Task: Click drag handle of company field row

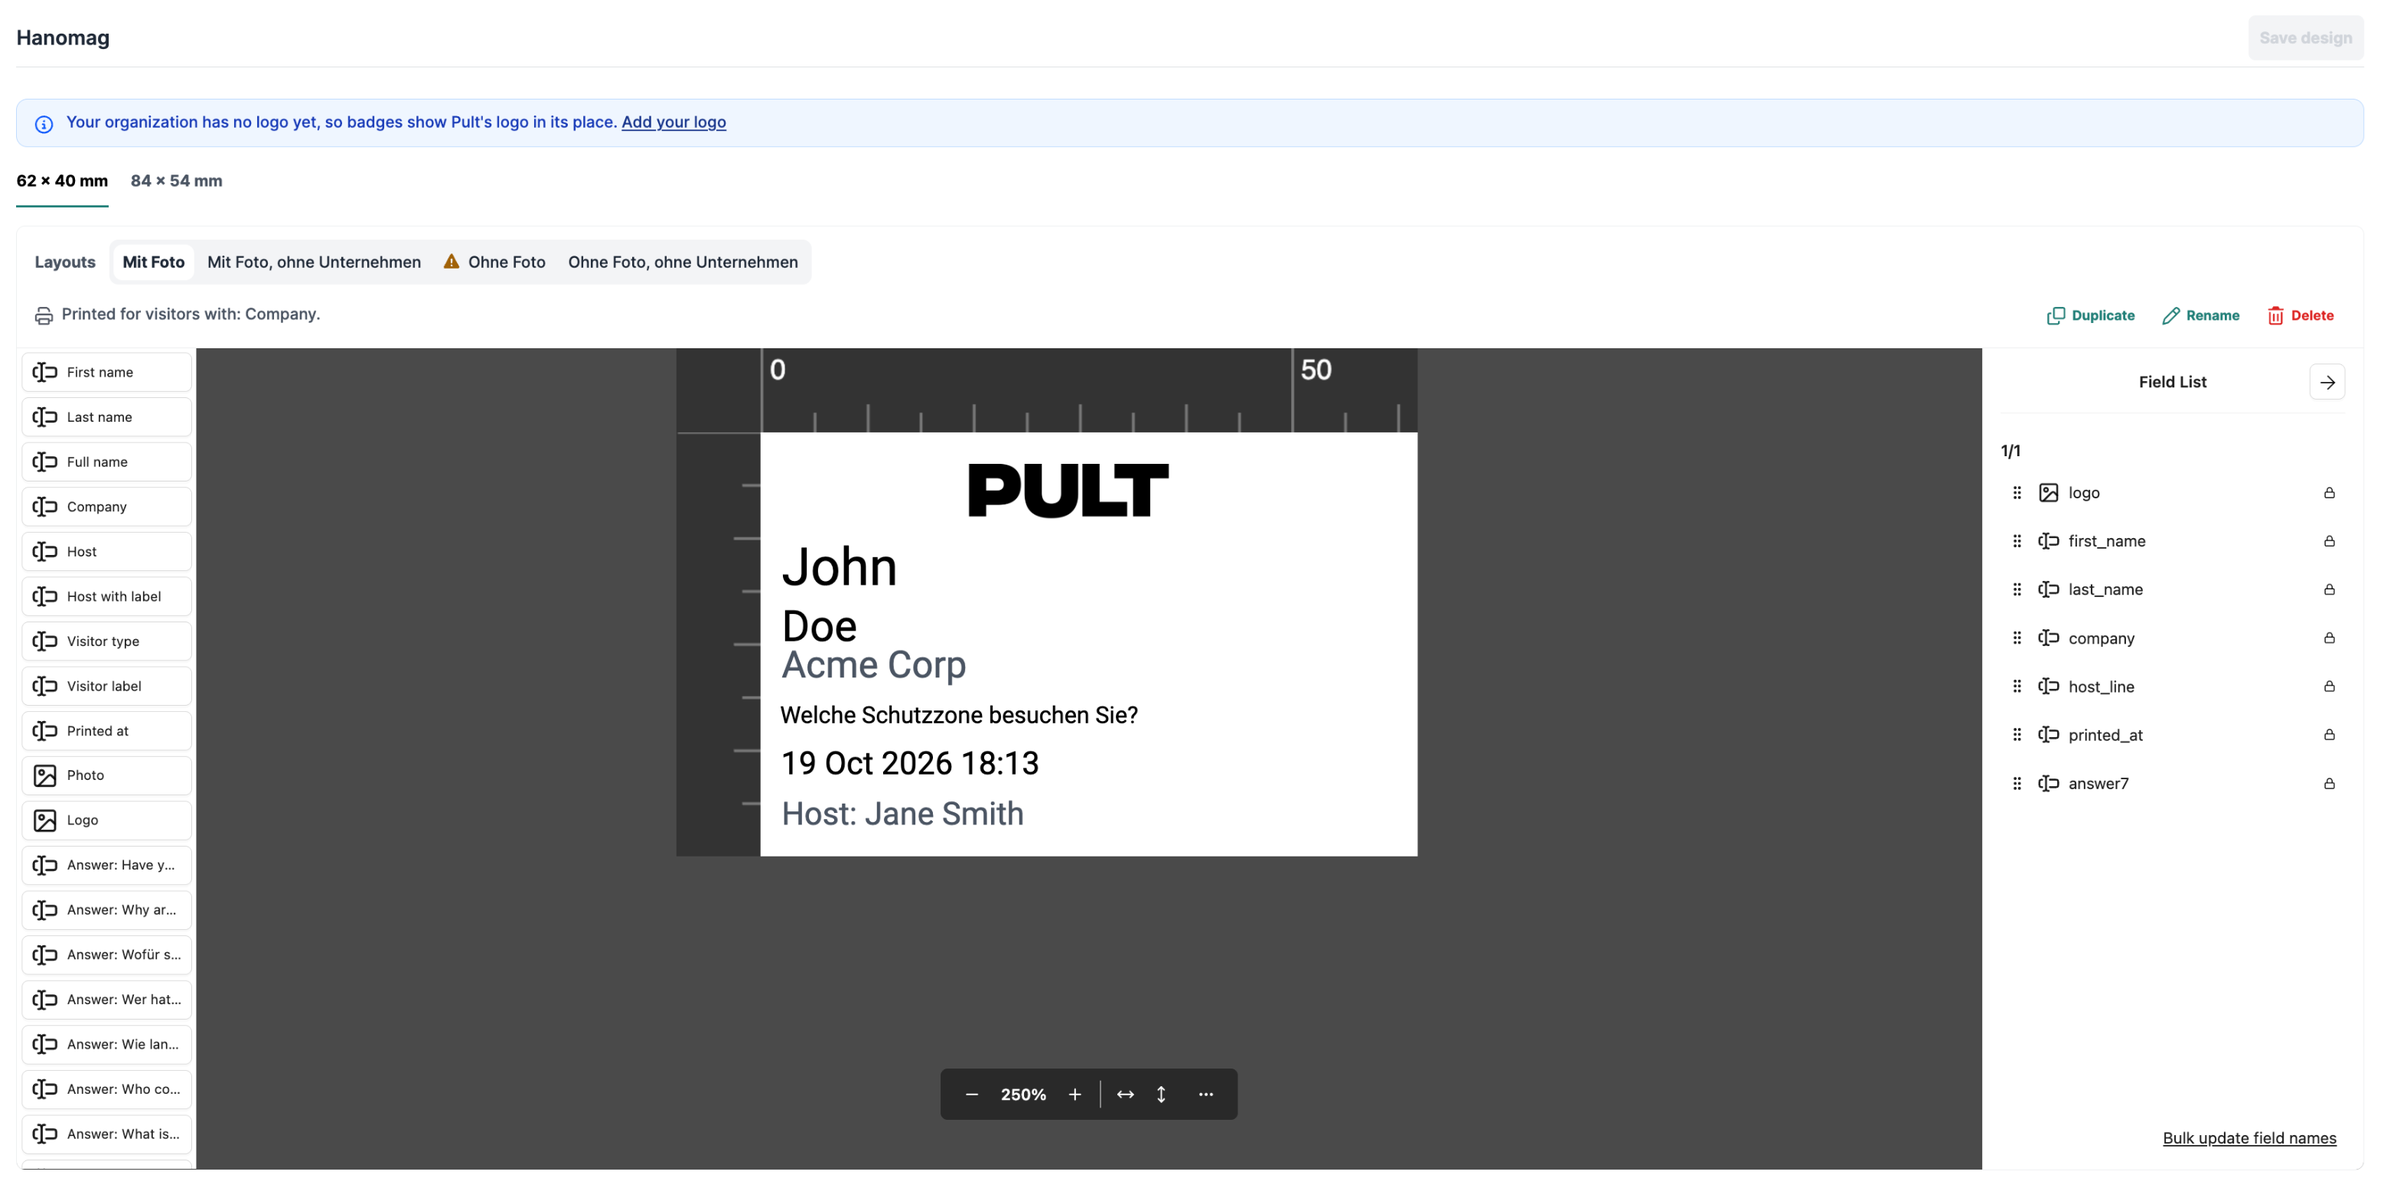Action: pyautogui.click(x=2017, y=638)
